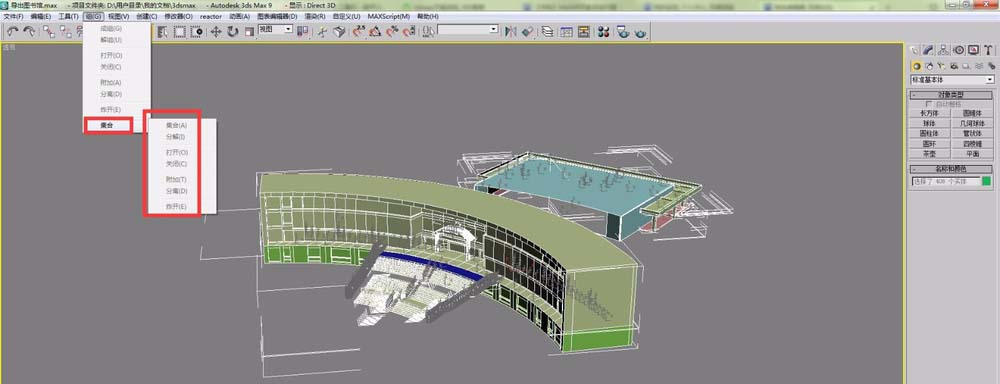Viewport: 1000px width, 384px height.
Task: Switch to the Hierarchy command panel tab
Action: 943,50
